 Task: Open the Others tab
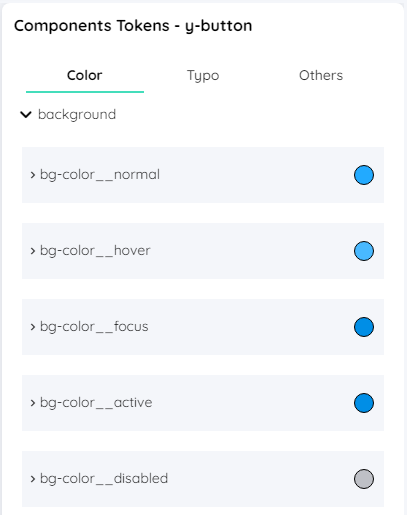coord(321,75)
